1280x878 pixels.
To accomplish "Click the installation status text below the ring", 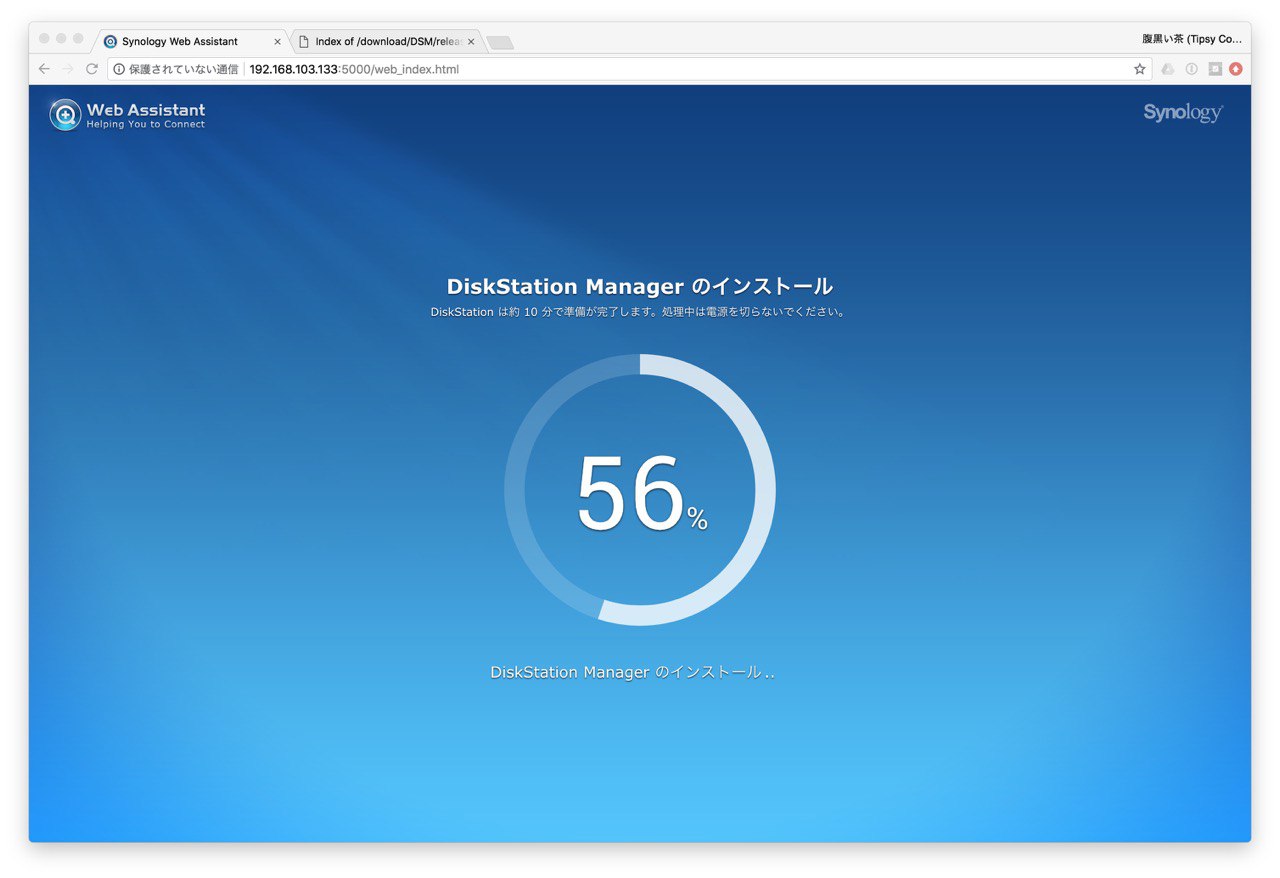I will [x=632, y=673].
